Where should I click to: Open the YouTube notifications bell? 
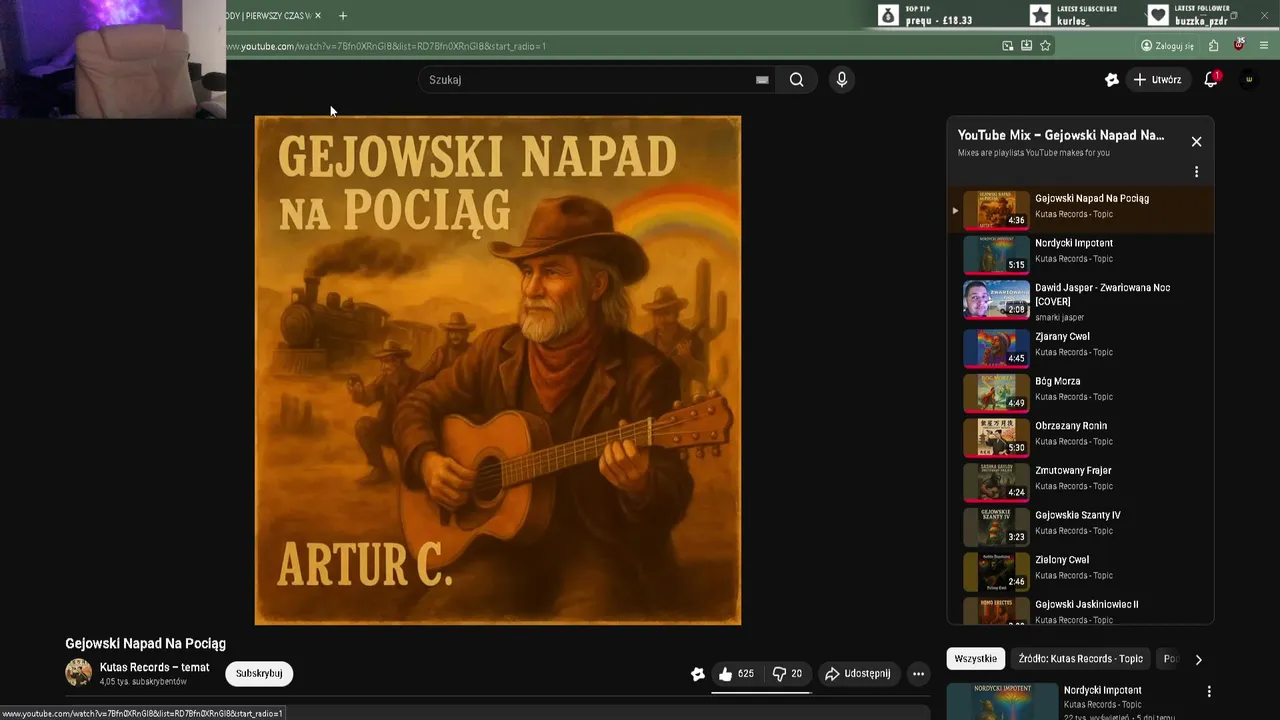click(1211, 80)
